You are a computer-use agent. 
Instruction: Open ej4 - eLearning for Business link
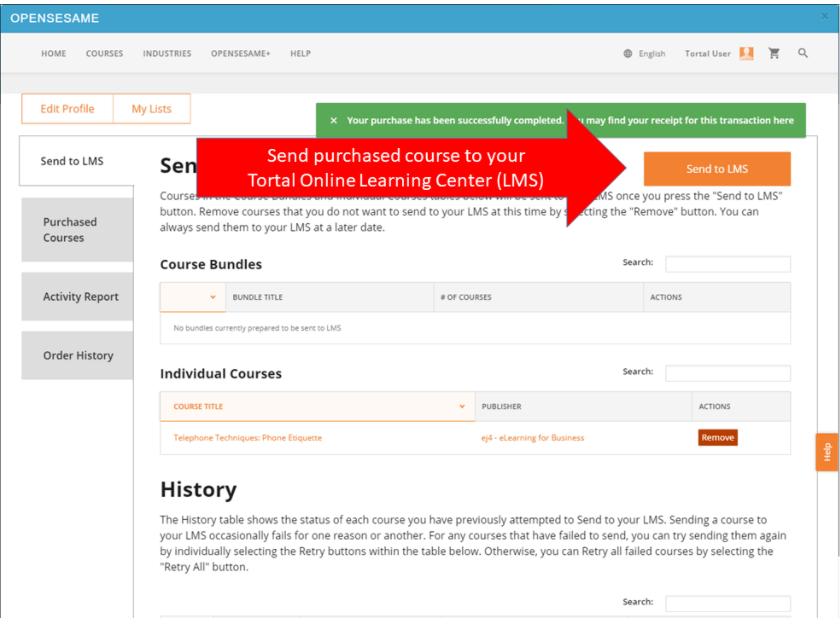[532, 438]
